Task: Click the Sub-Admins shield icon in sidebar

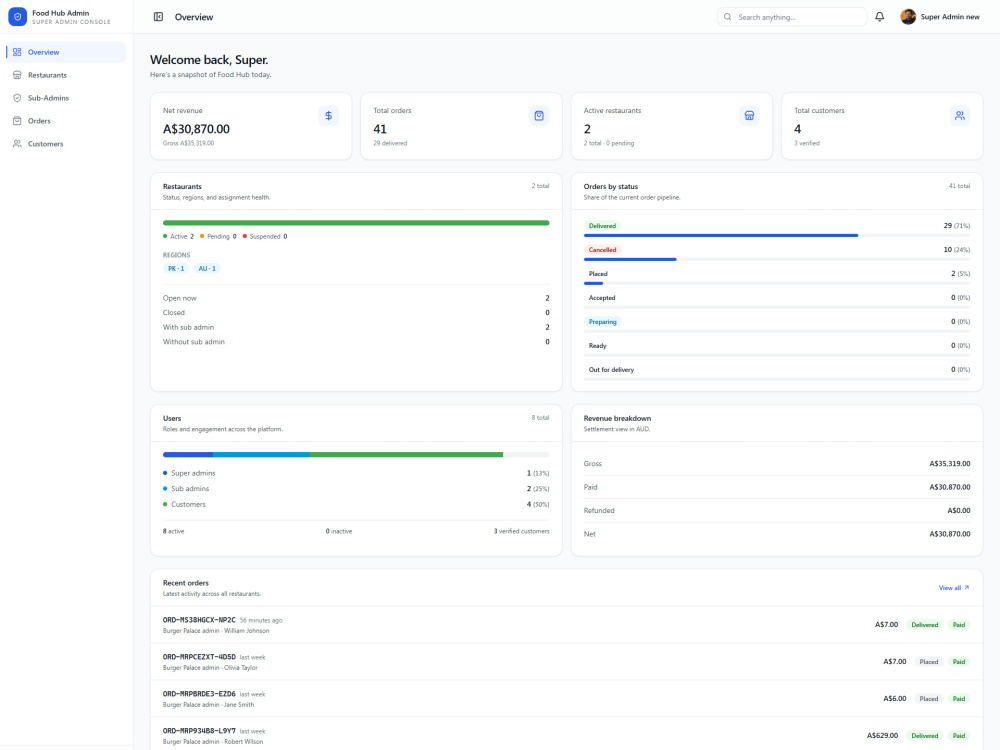Action: [17, 98]
